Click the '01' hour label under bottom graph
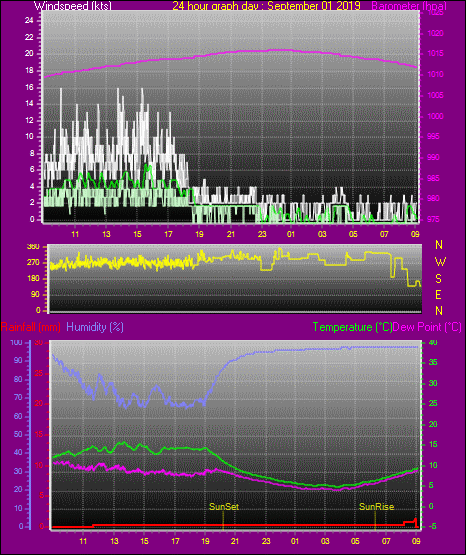Image resolution: width=466 pixels, height=555 pixels. [295, 541]
